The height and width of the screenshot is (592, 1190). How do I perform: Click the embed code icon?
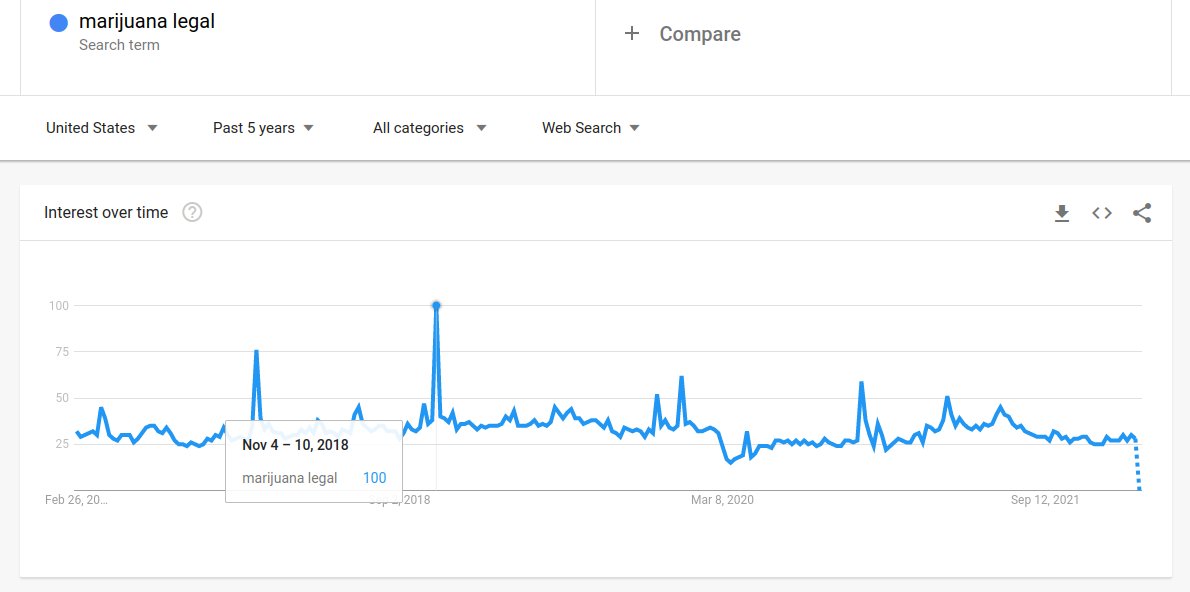1102,213
